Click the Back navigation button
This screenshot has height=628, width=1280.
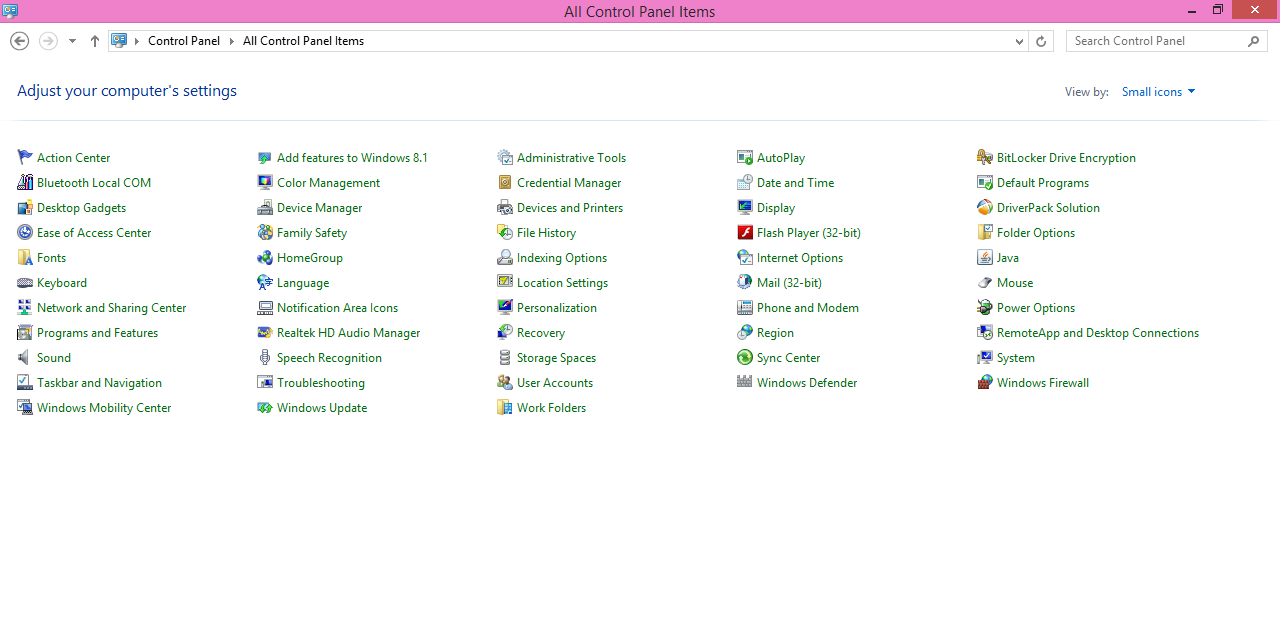pos(19,41)
